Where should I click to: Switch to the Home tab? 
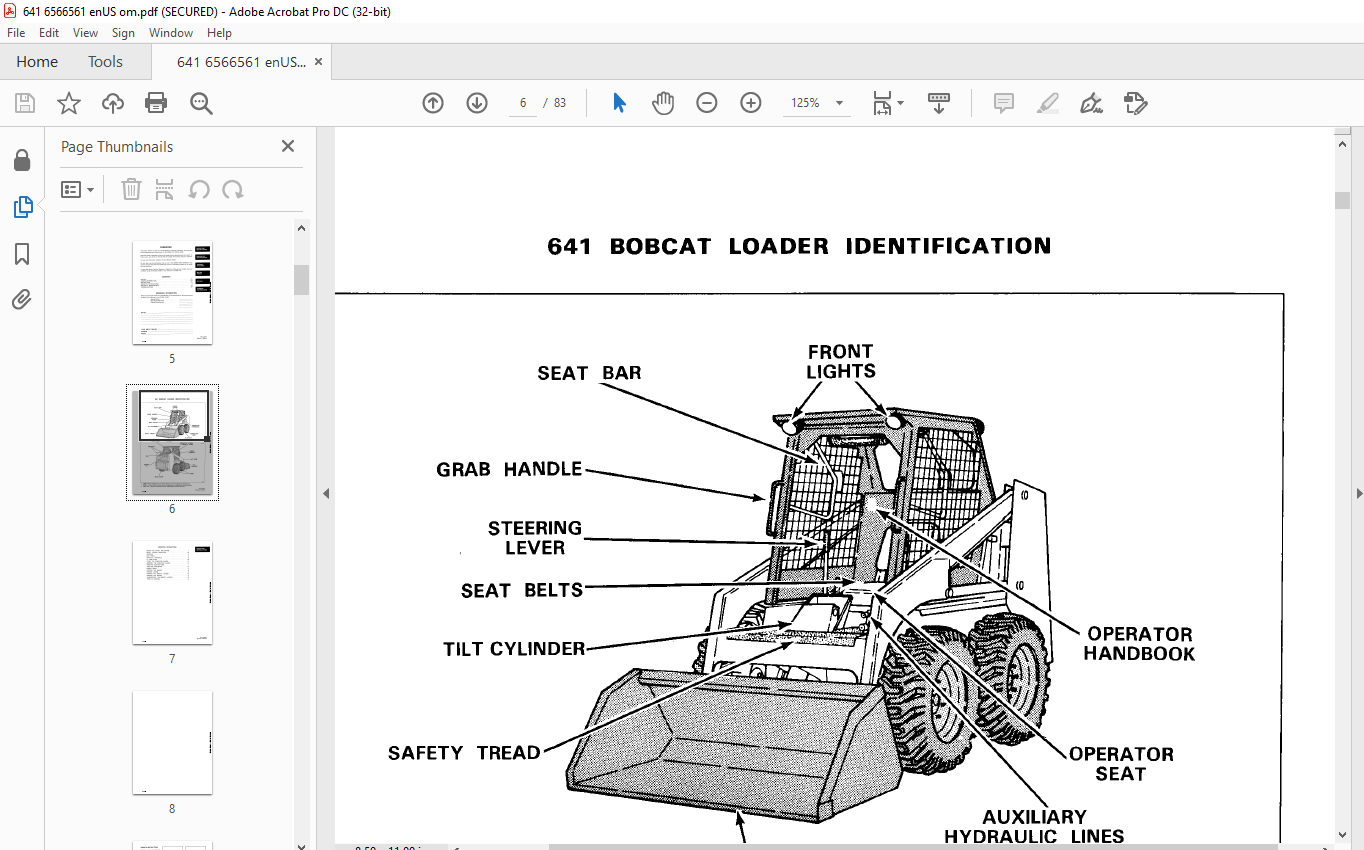coord(37,62)
